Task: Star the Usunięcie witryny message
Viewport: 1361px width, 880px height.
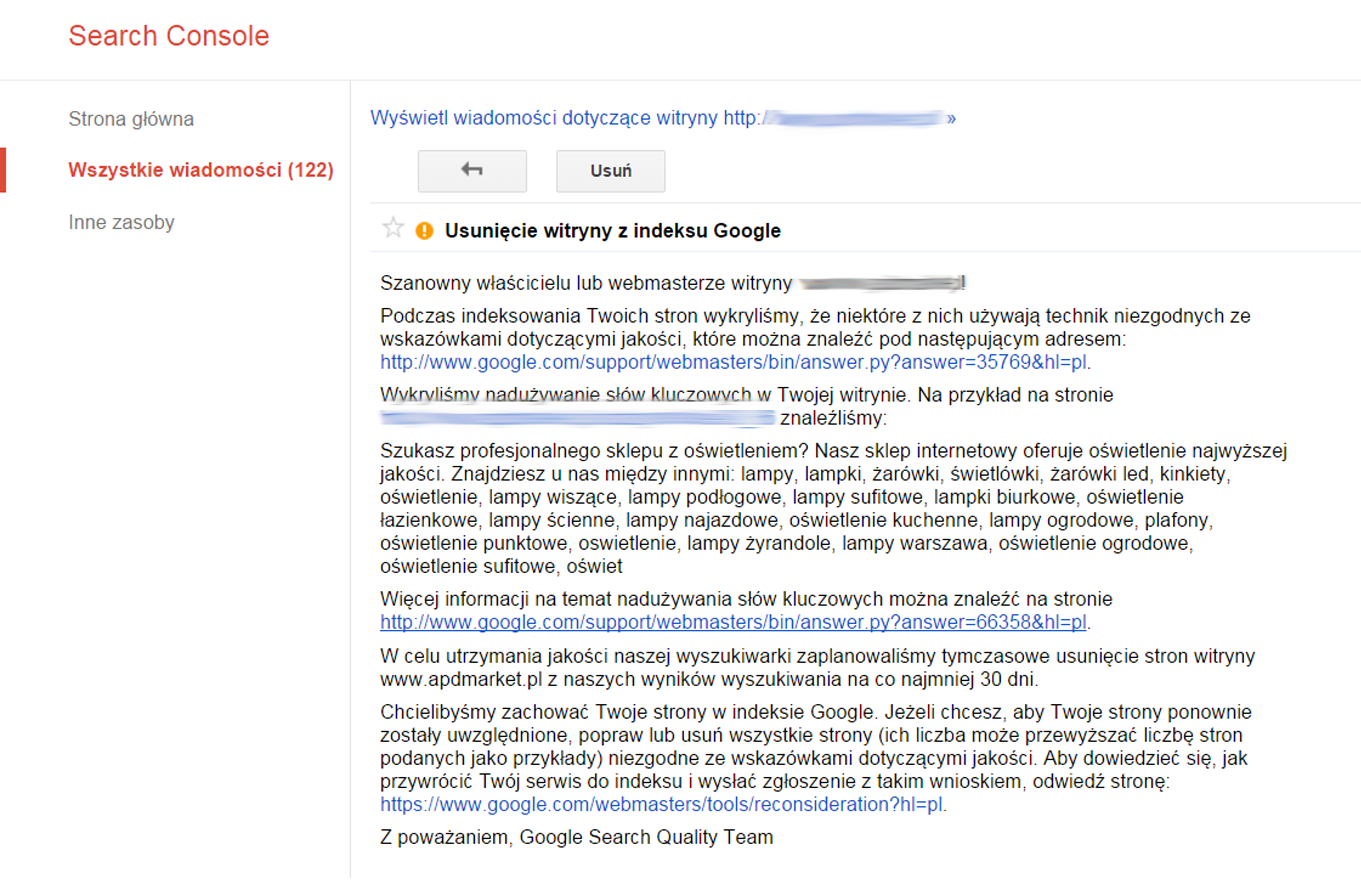Action: (393, 230)
